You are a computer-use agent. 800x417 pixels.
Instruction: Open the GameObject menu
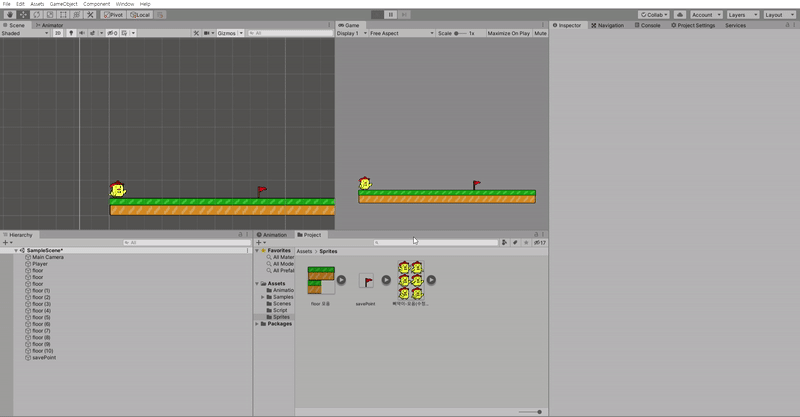63,4
